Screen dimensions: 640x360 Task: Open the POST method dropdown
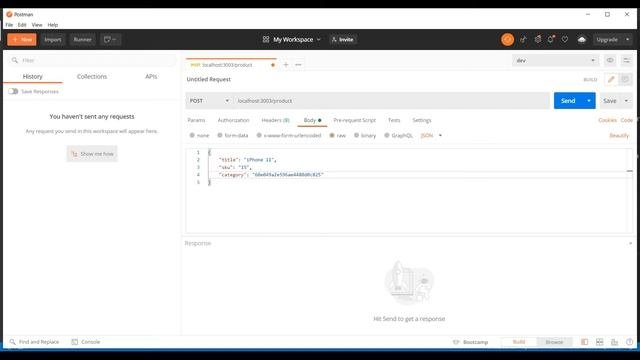(x=209, y=101)
